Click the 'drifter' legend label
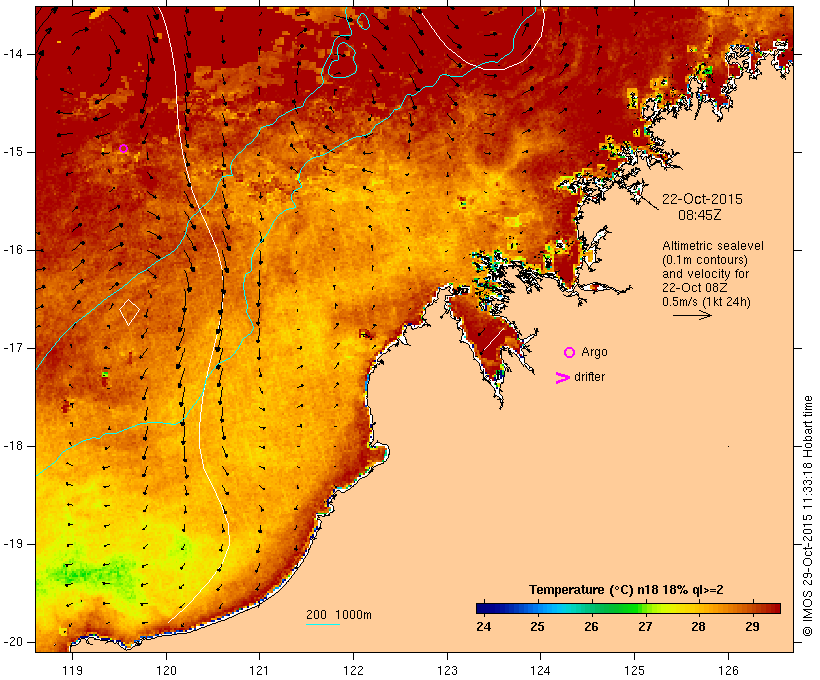820x680 pixels. pos(589,377)
